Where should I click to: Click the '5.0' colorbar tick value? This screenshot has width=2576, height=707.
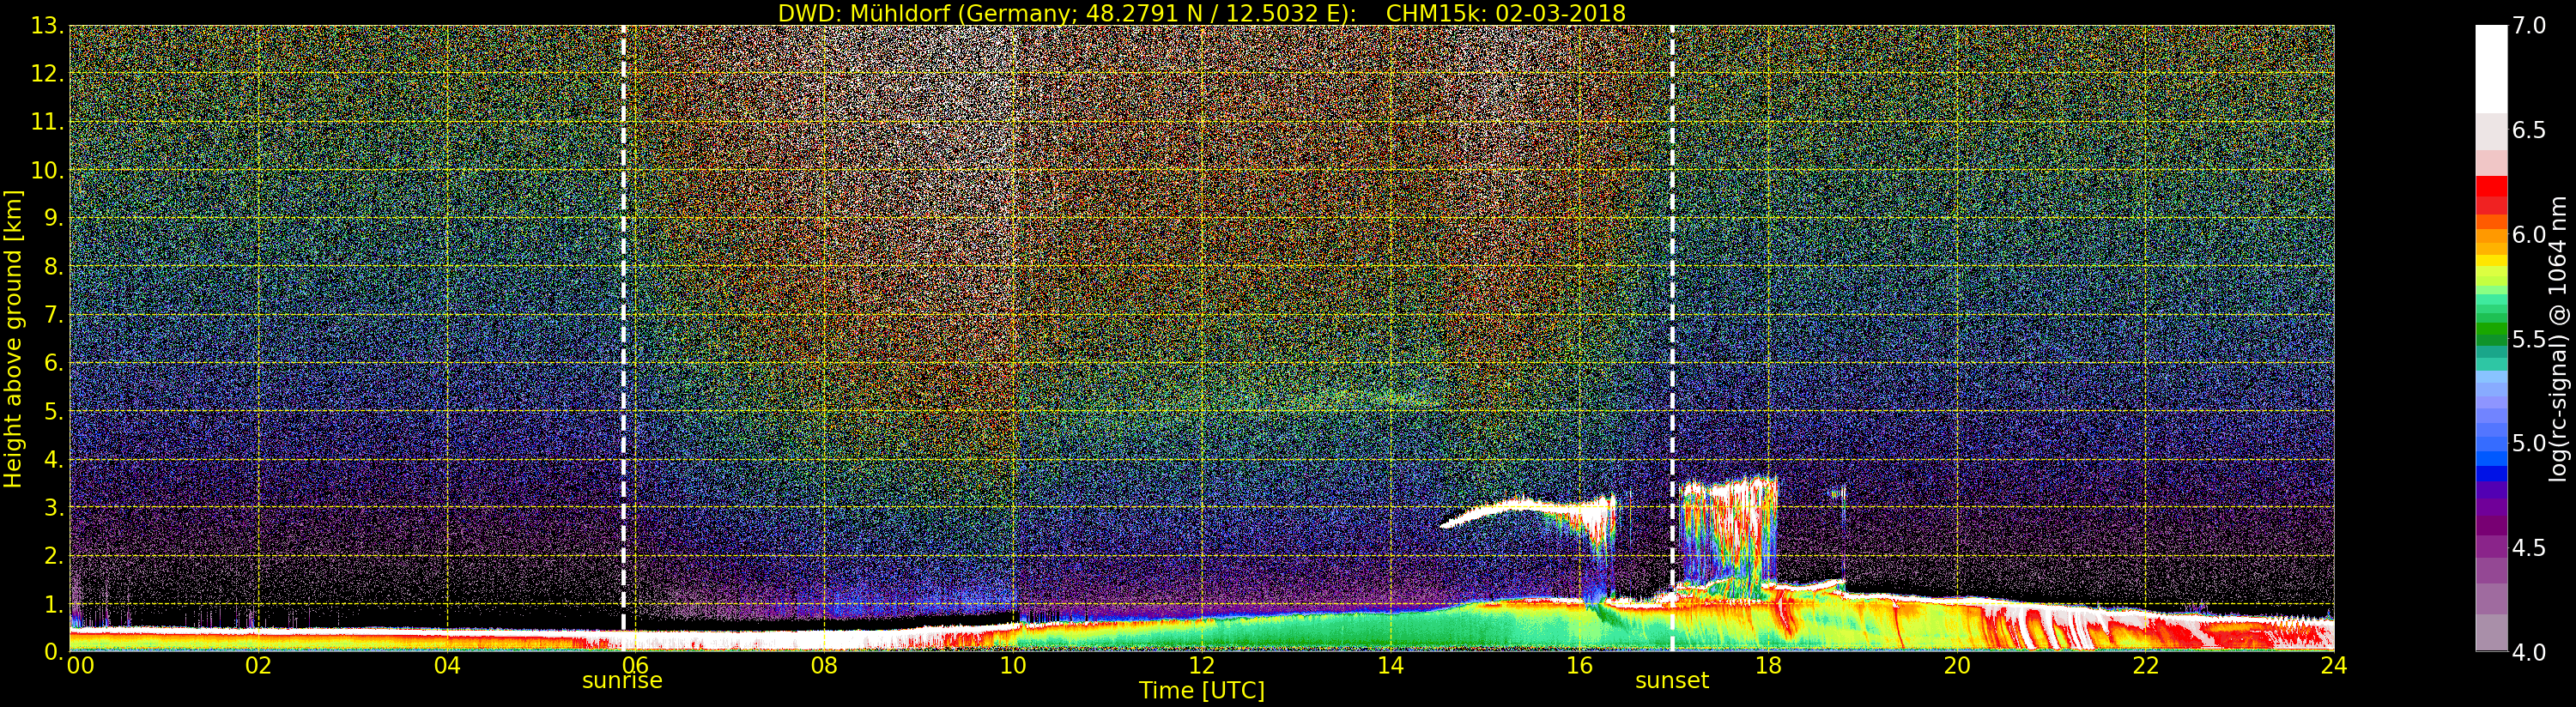coord(2529,443)
